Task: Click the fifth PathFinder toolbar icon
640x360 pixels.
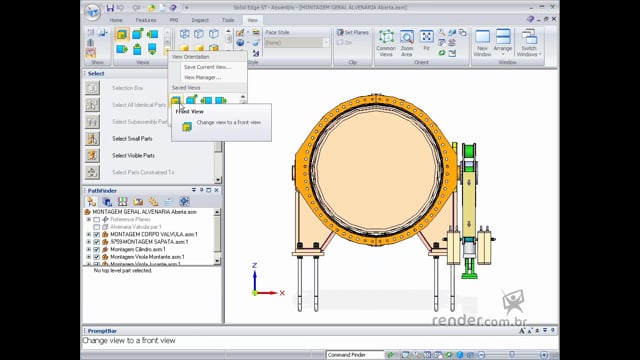Action: (x=153, y=201)
